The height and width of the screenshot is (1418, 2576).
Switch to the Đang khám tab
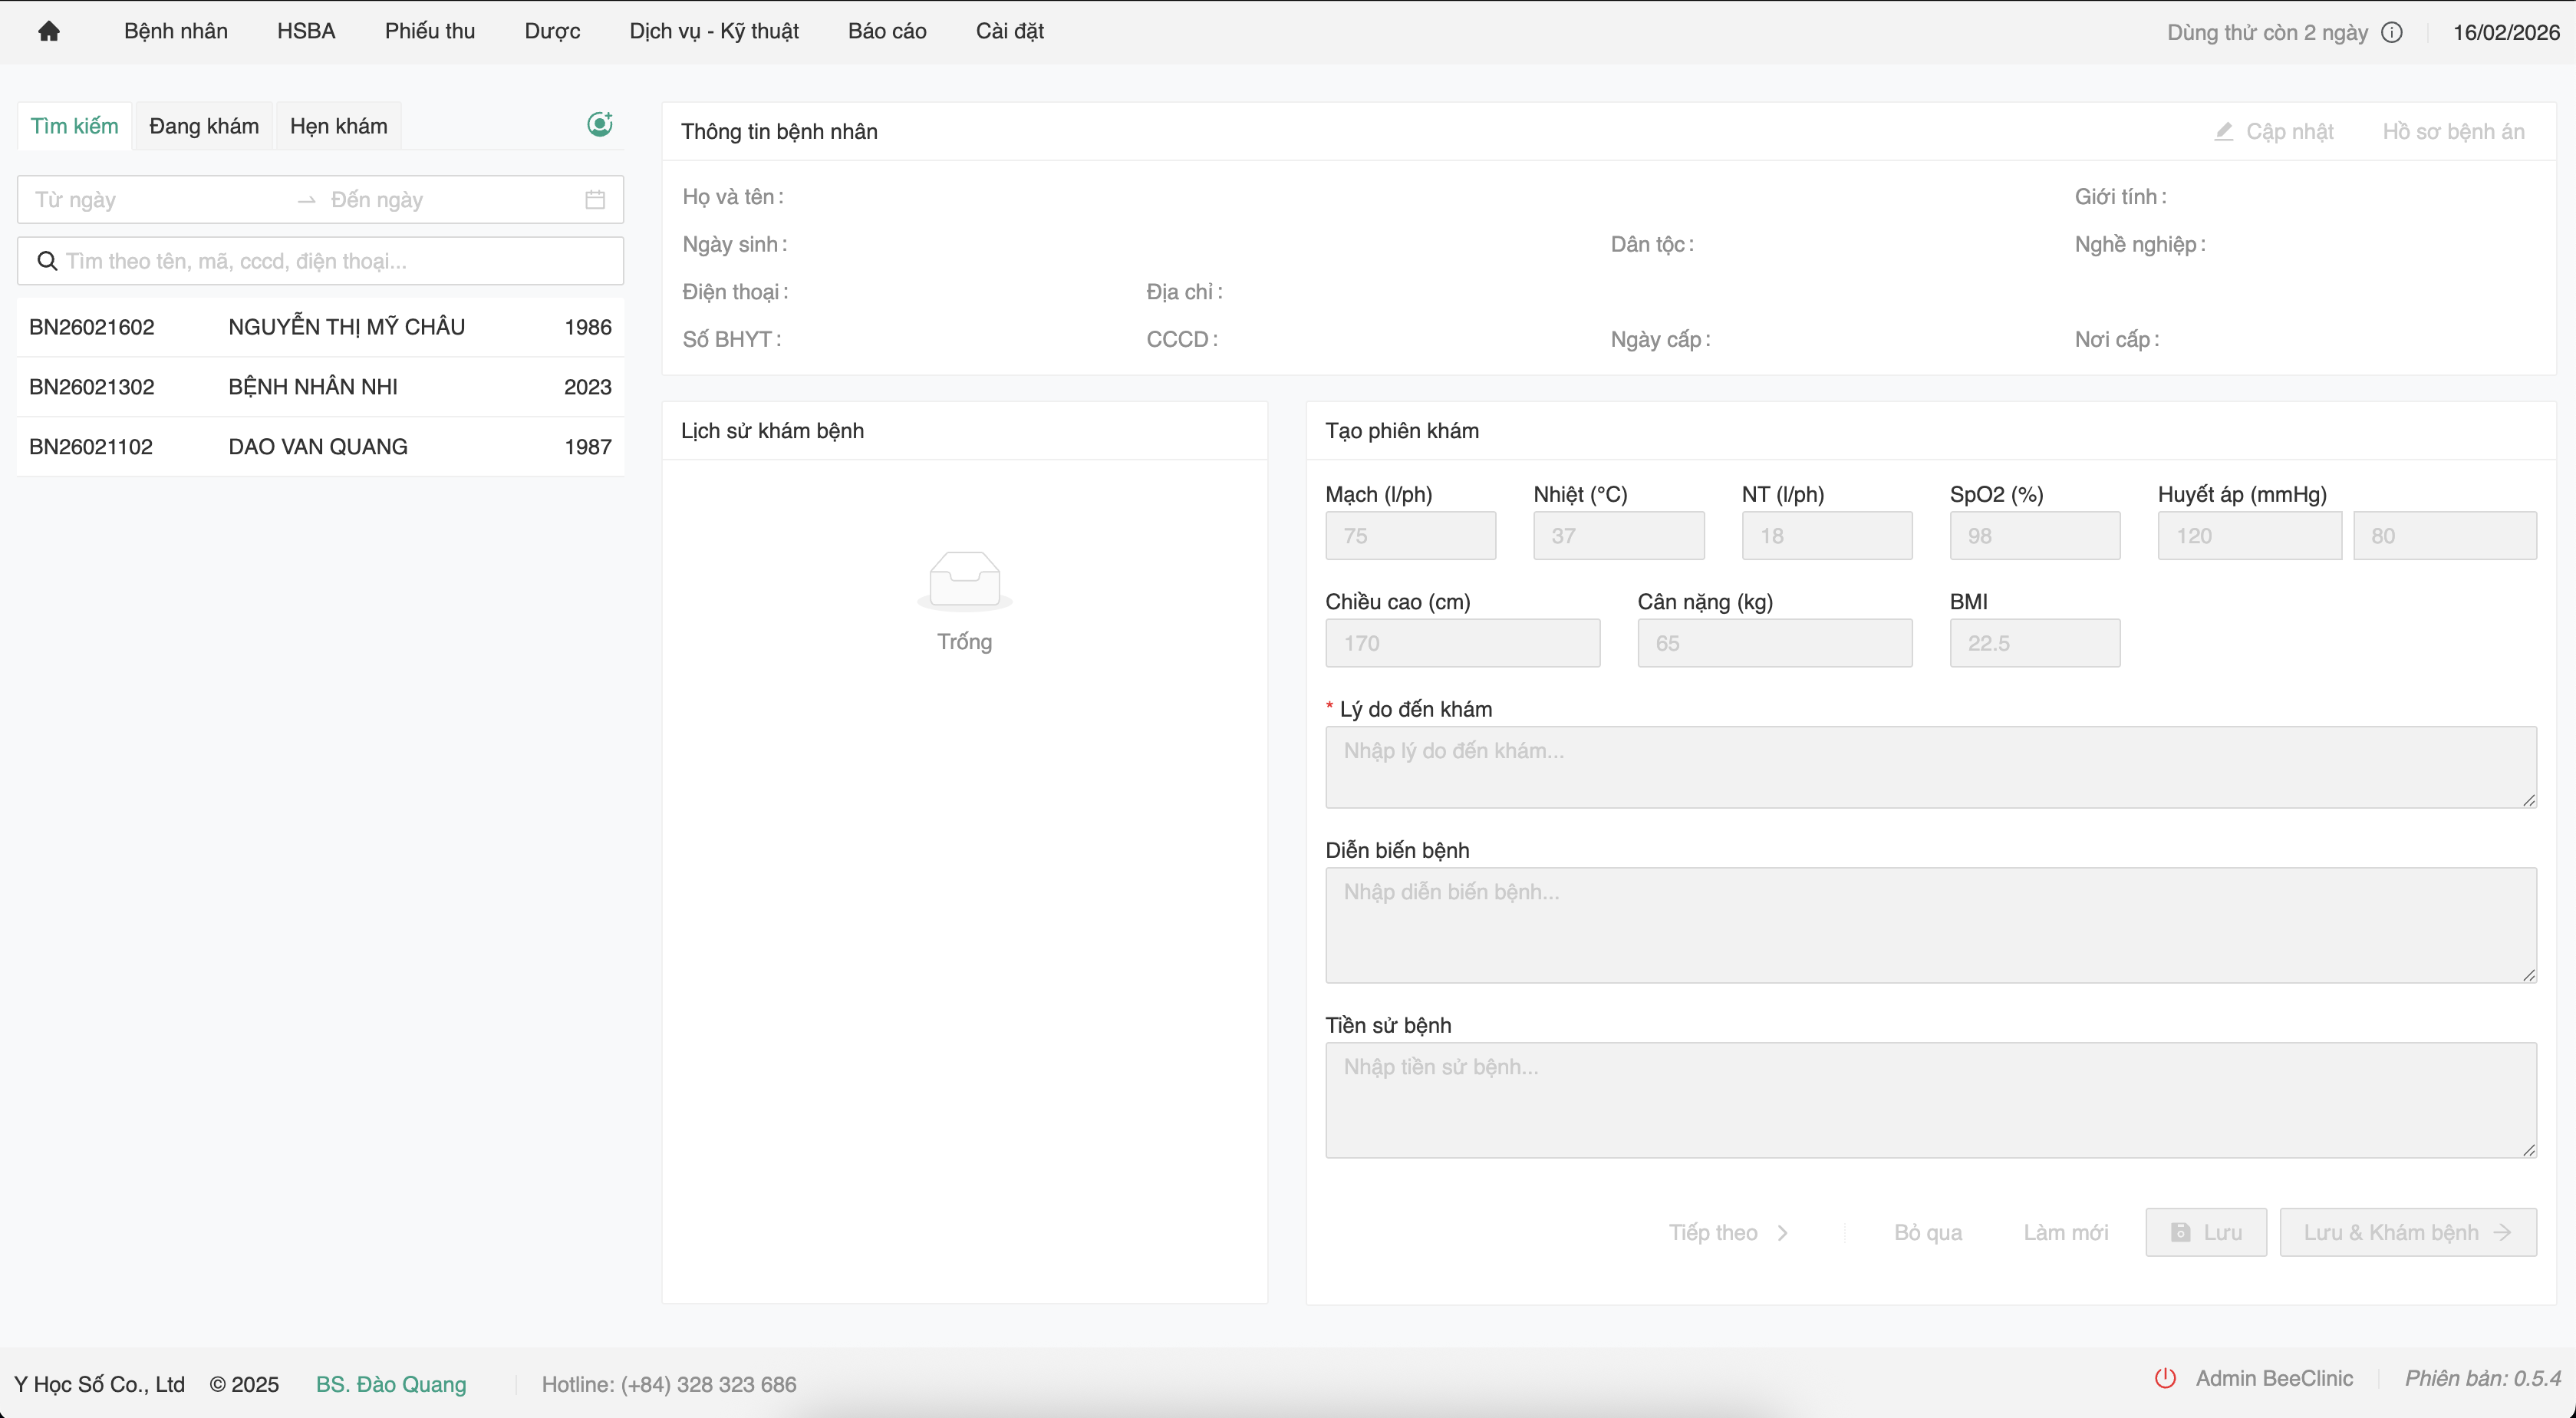click(x=204, y=126)
